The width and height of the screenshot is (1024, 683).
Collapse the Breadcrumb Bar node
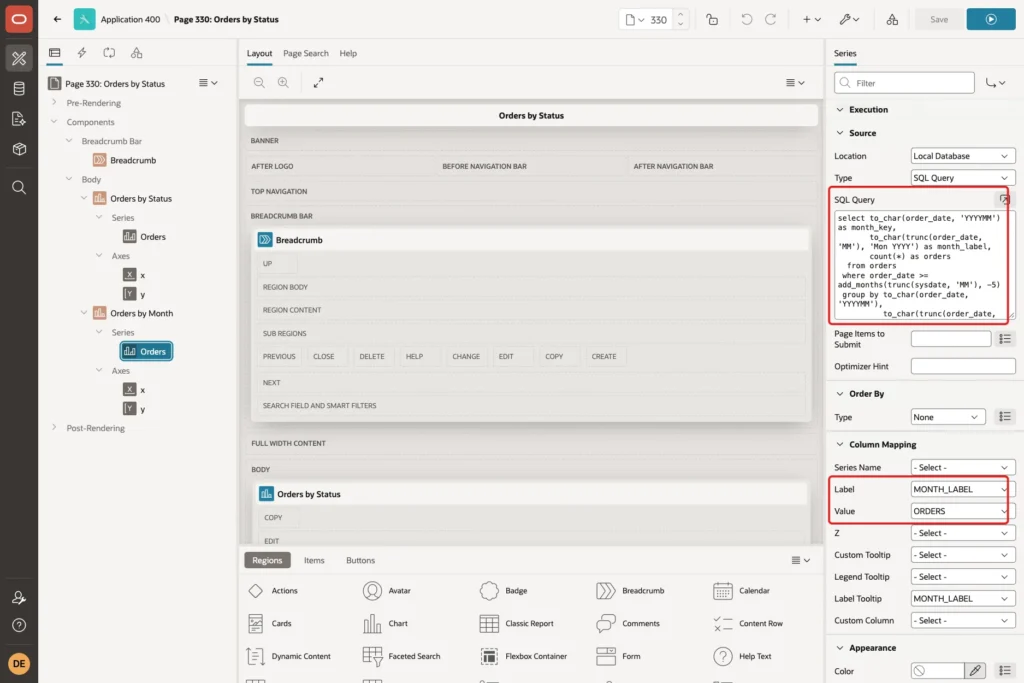pyautogui.click(x=69, y=140)
